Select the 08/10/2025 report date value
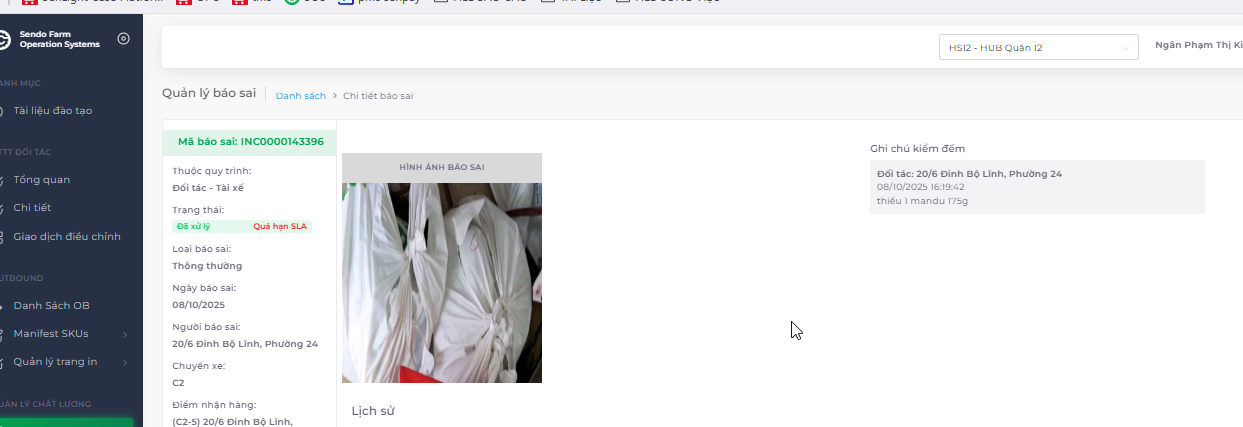 point(198,305)
